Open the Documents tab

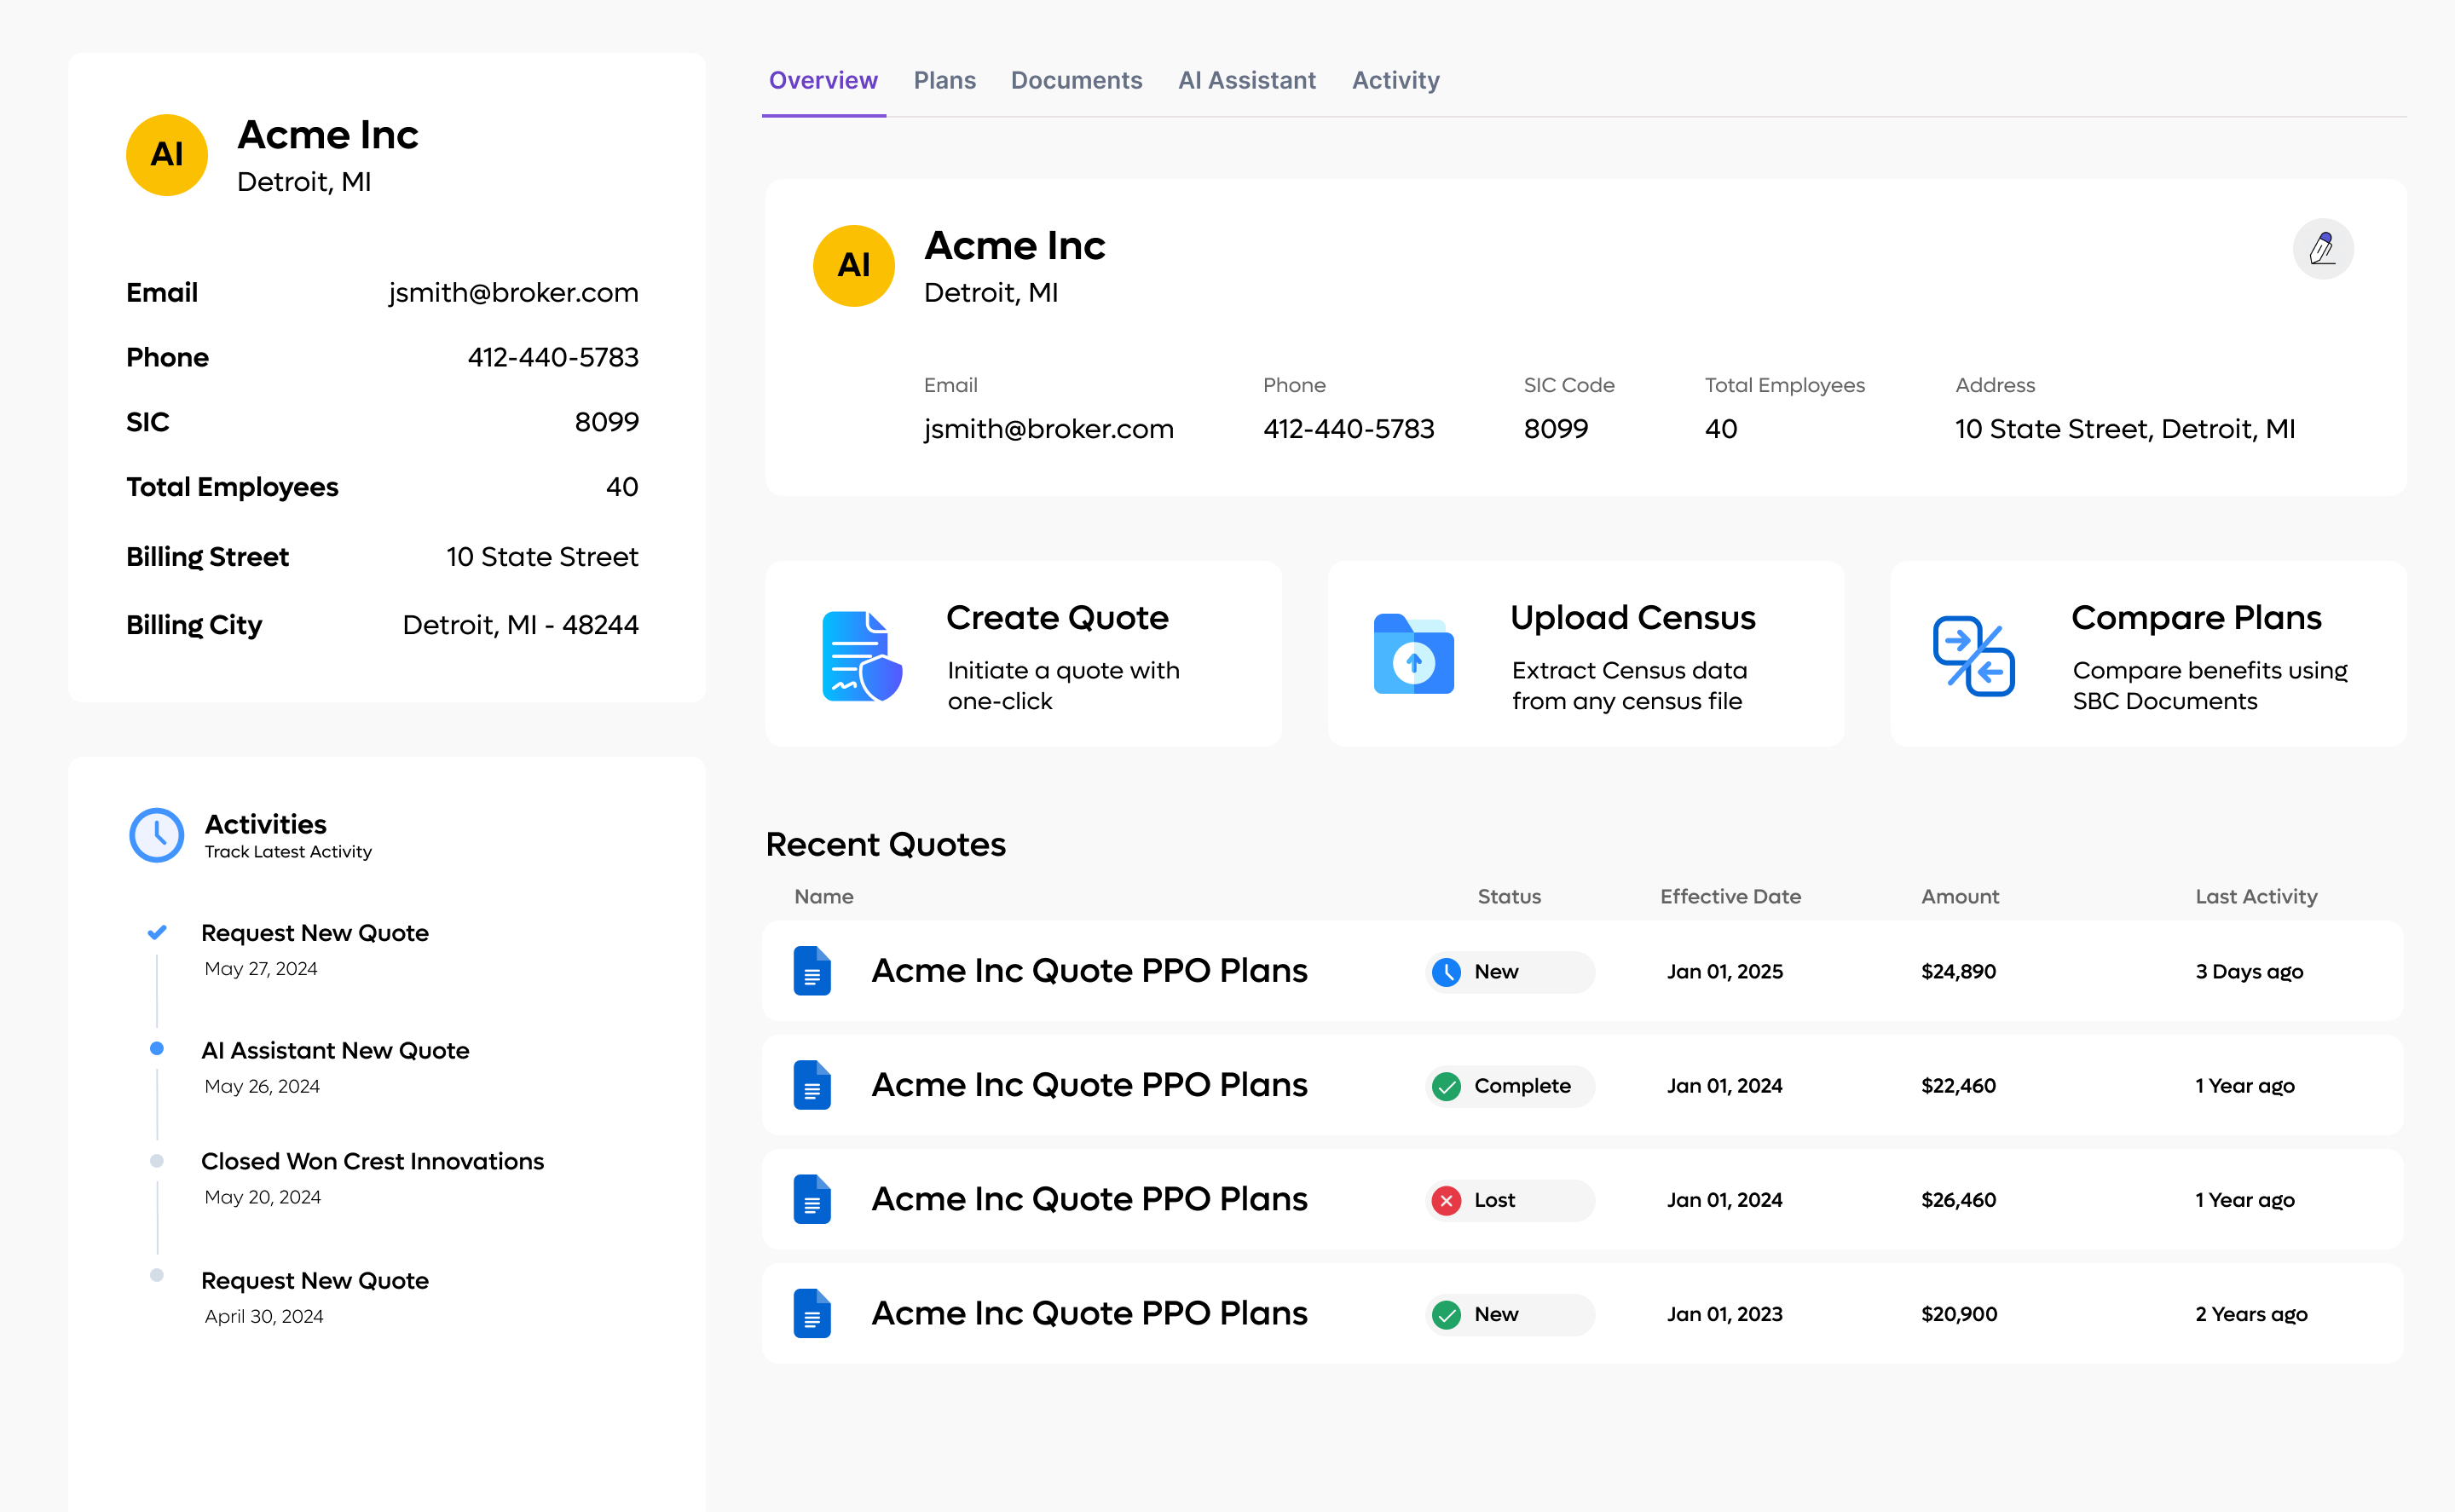[x=1076, y=80]
